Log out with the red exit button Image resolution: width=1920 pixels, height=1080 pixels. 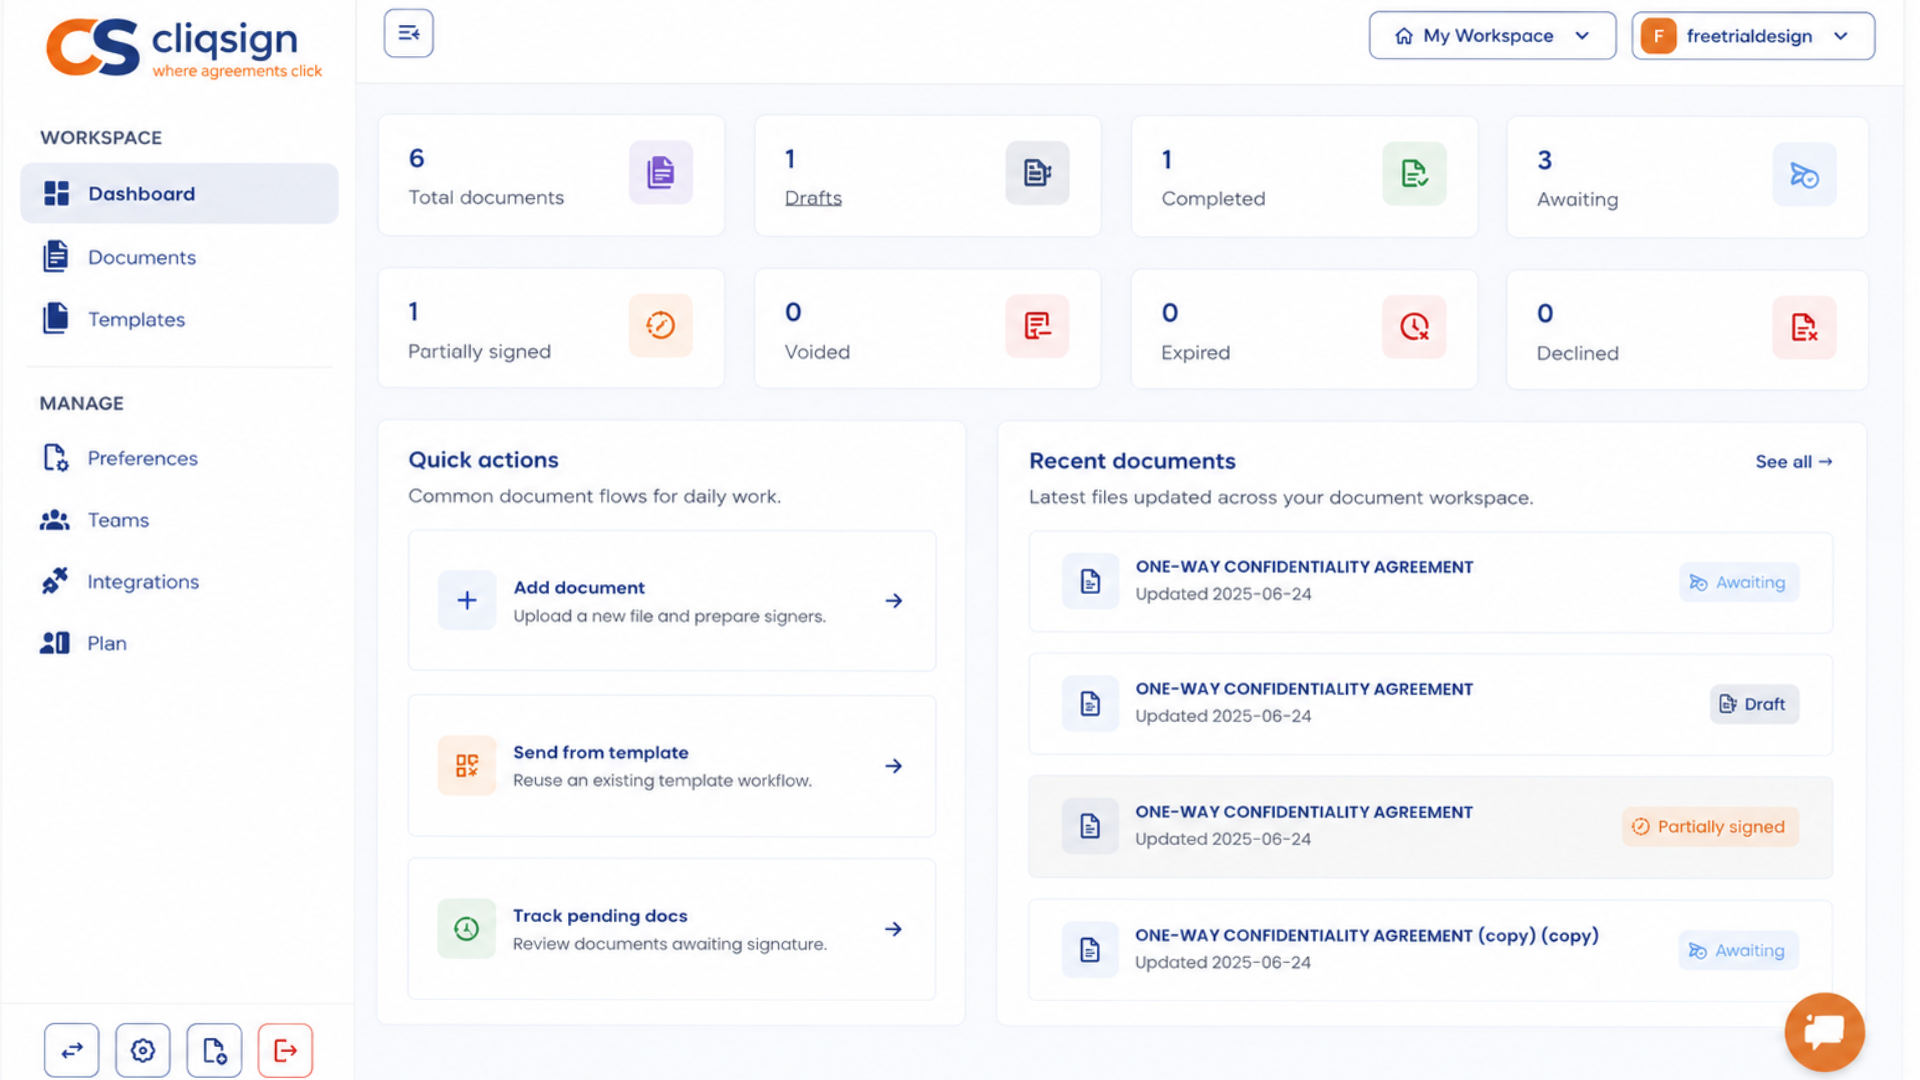pyautogui.click(x=285, y=1050)
